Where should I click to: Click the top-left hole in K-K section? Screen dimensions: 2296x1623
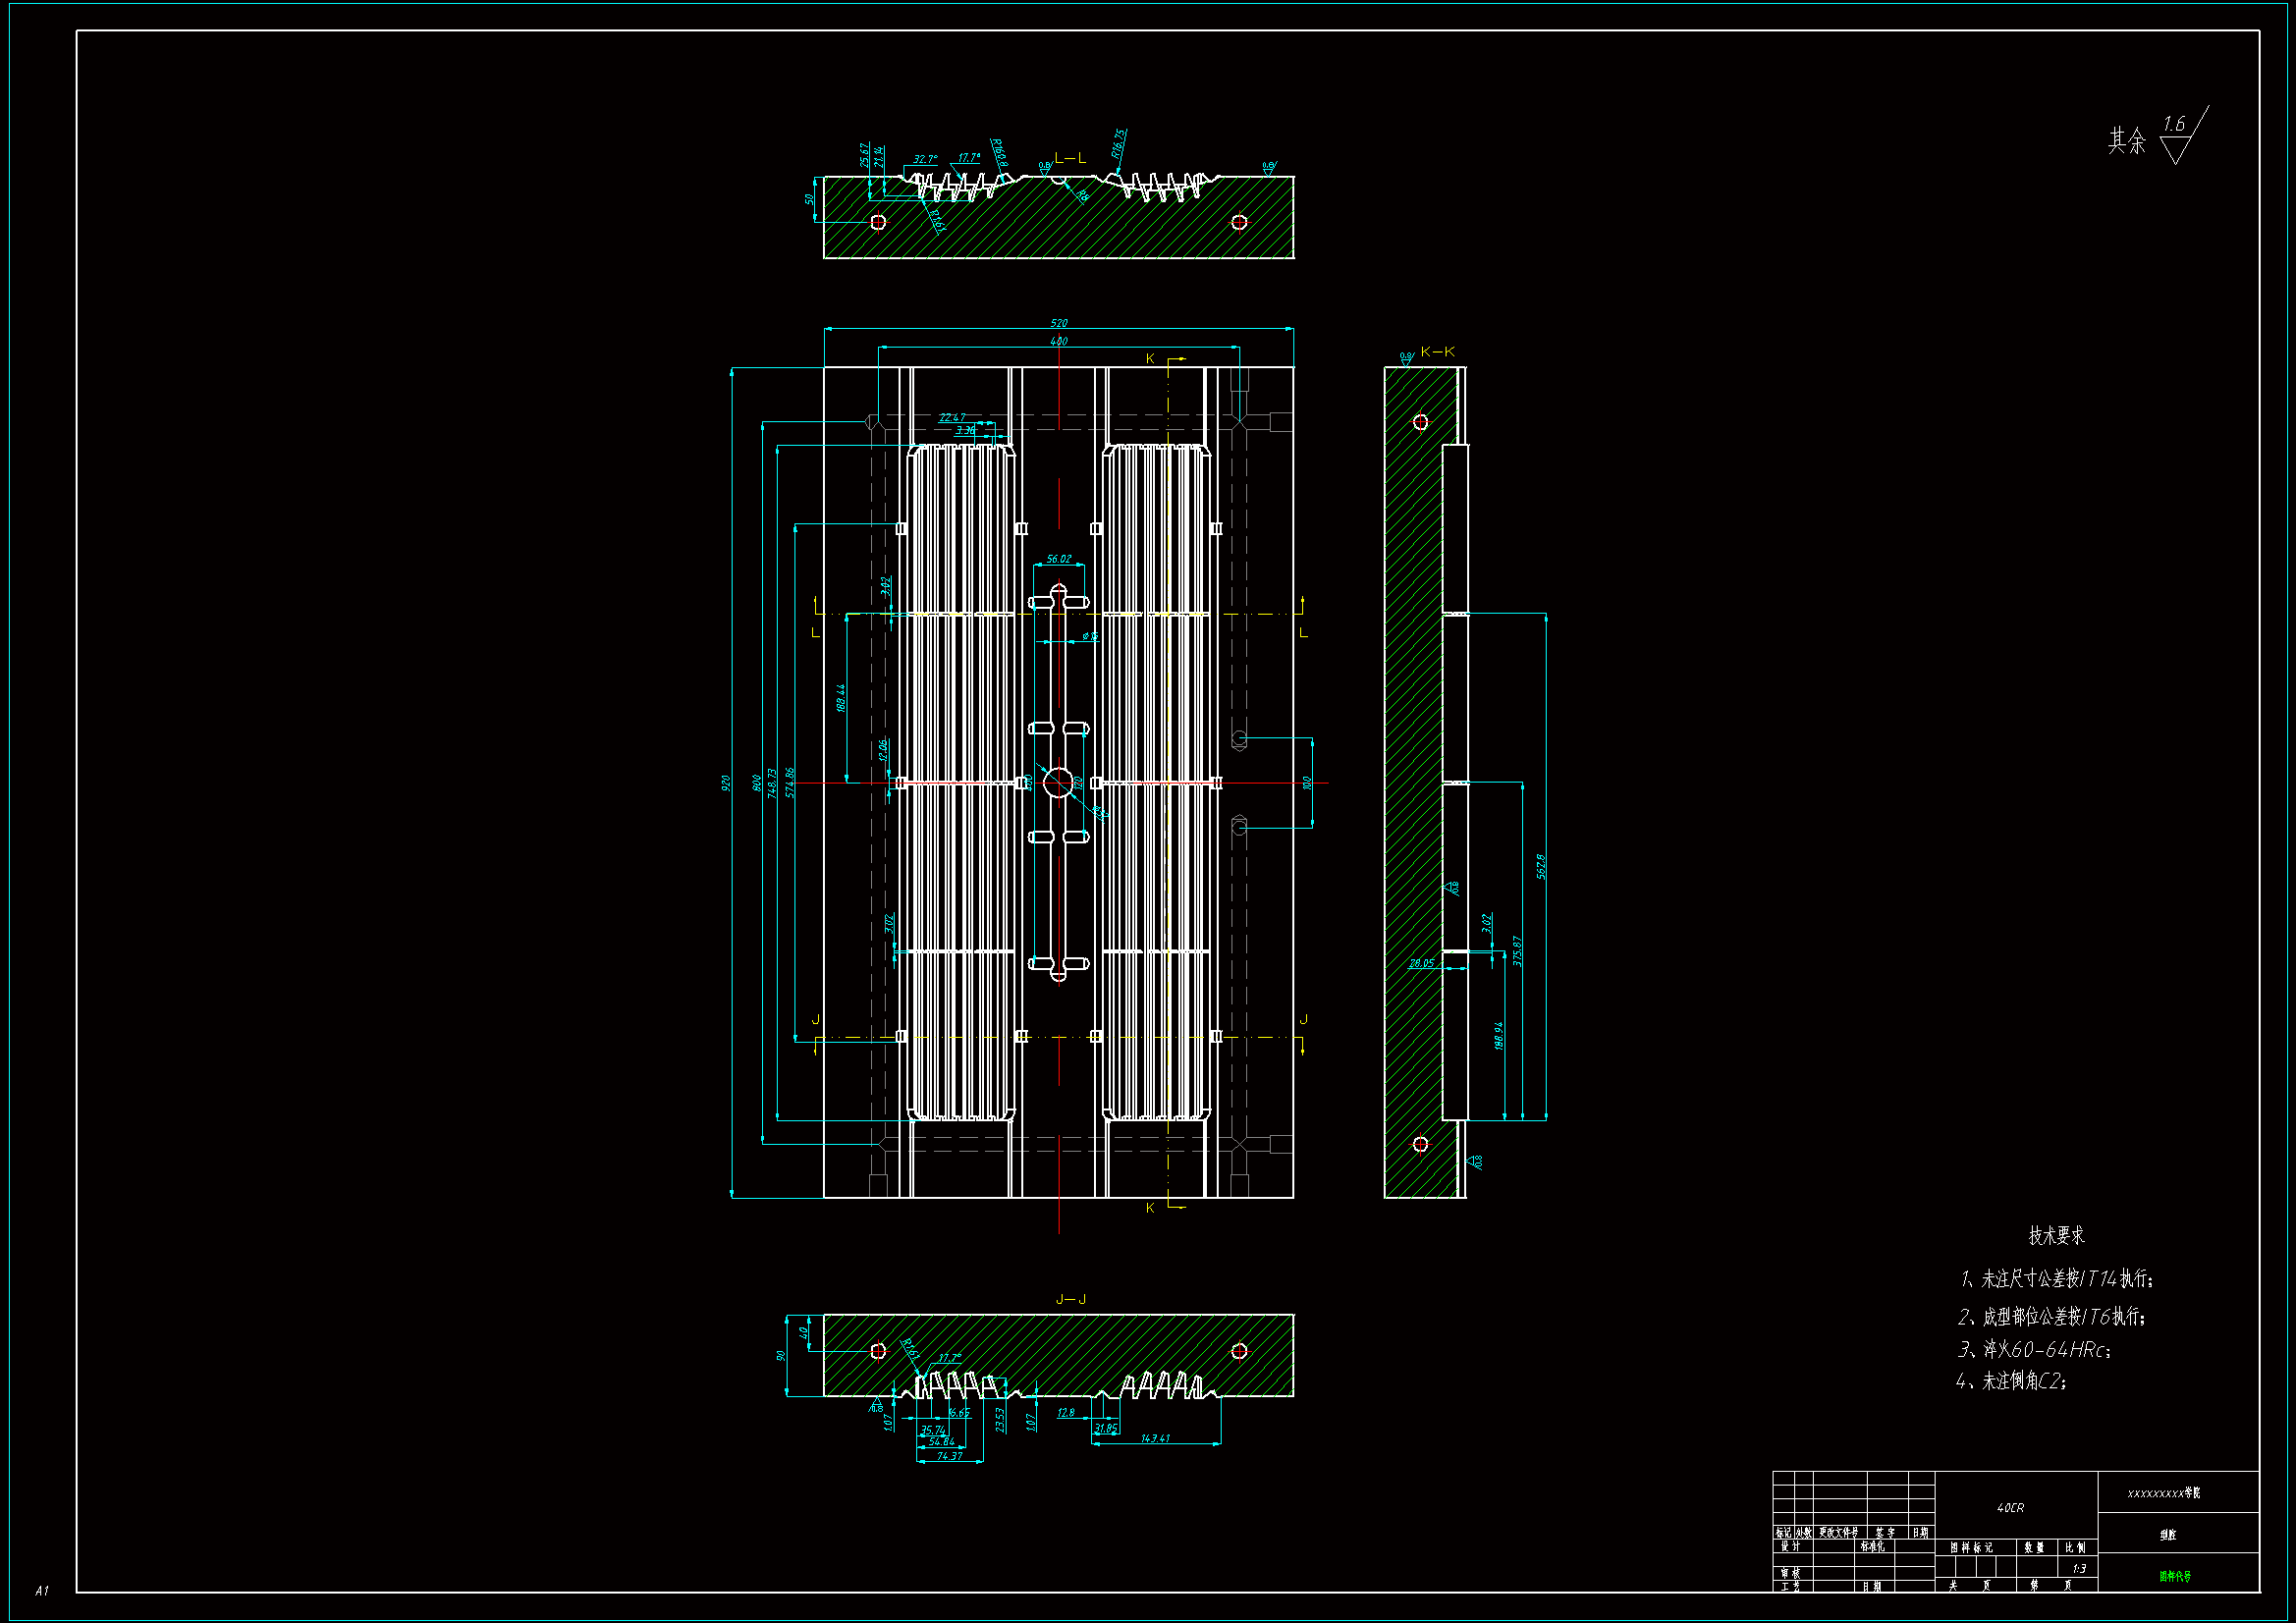(1420, 422)
